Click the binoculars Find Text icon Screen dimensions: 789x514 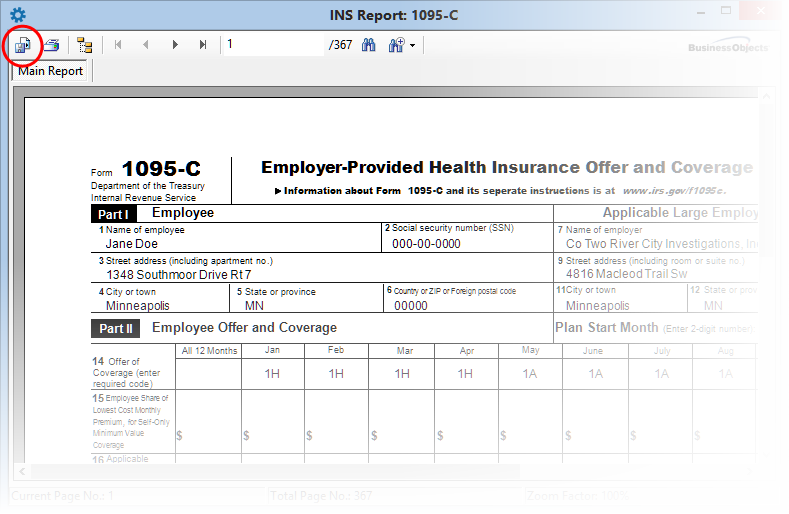[x=368, y=45]
